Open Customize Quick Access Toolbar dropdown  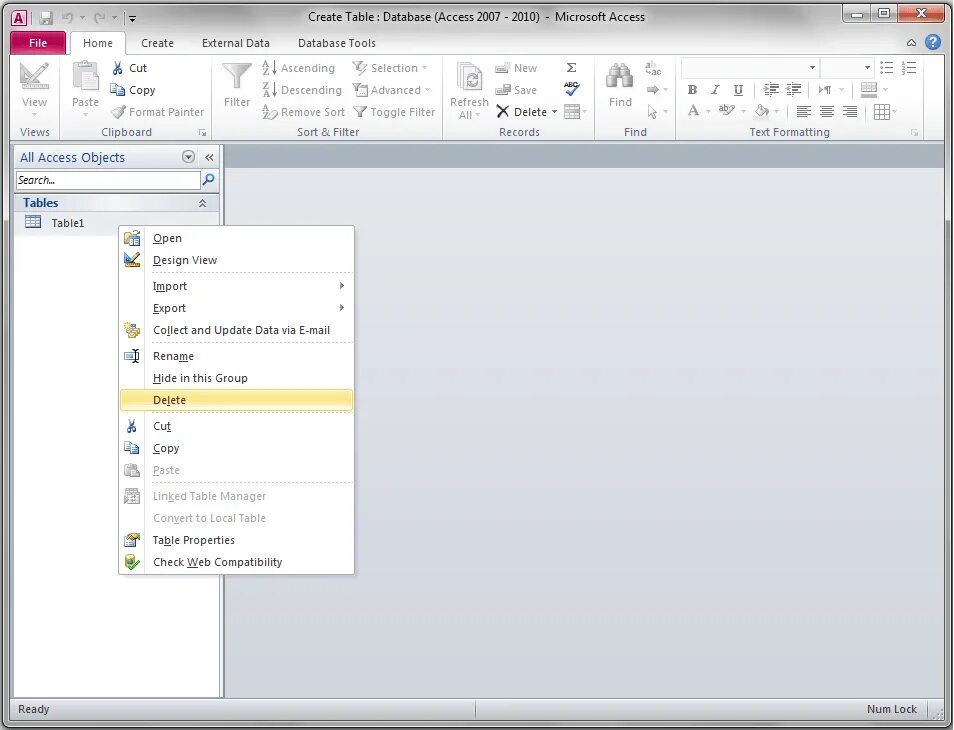click(132, 18)
